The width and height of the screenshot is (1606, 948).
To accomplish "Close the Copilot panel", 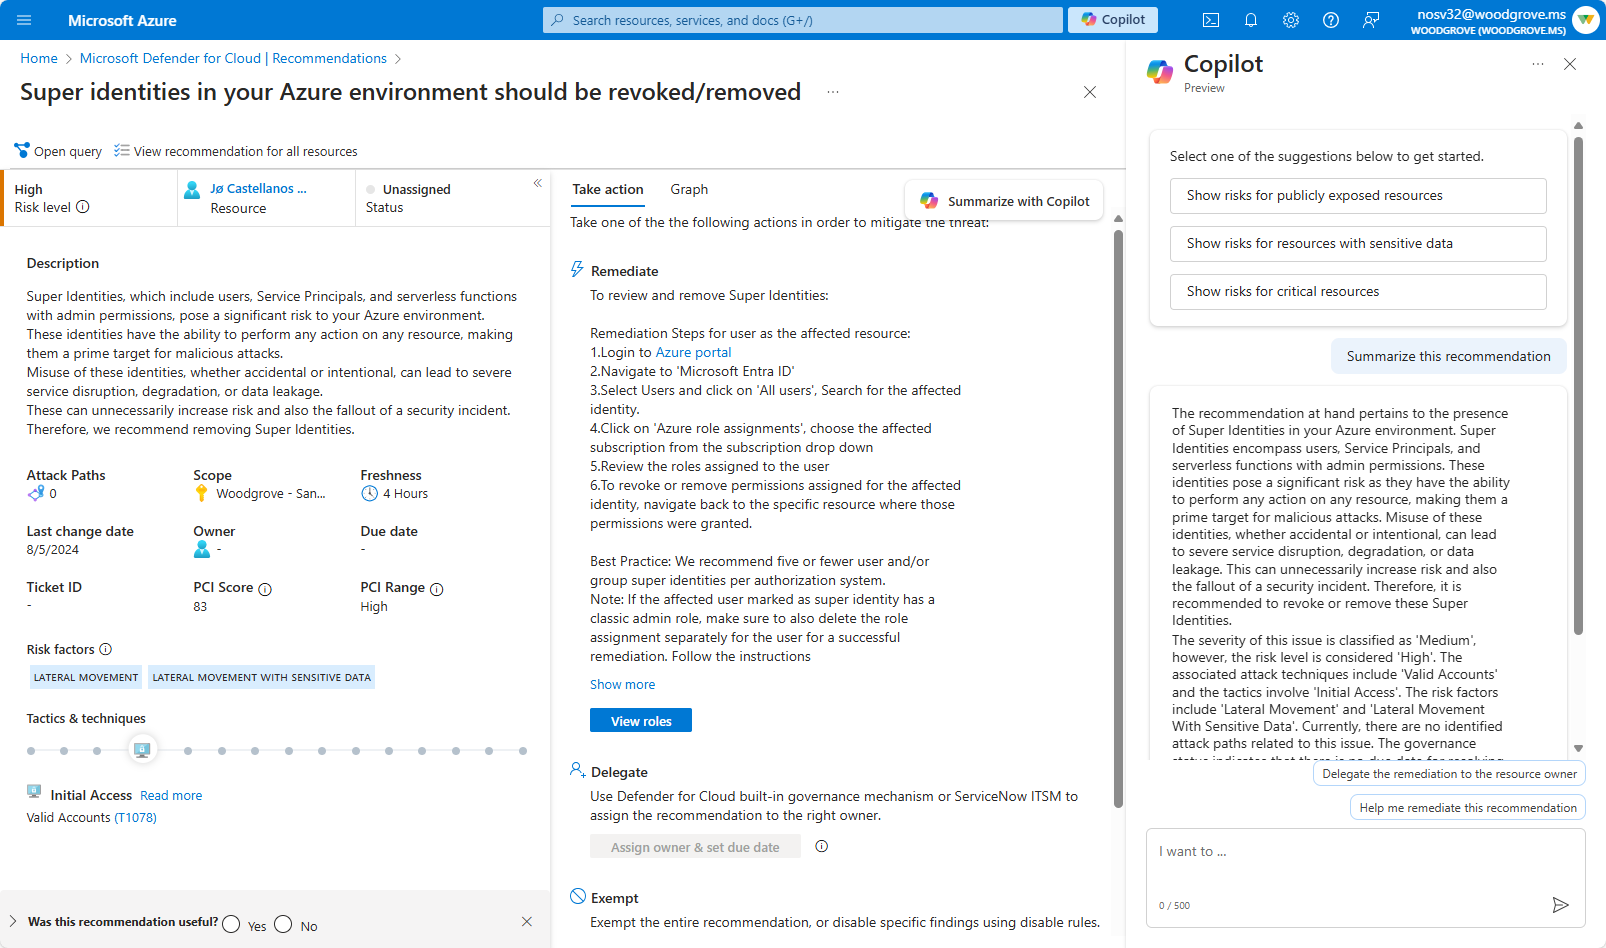I will tap(1570, 64).
